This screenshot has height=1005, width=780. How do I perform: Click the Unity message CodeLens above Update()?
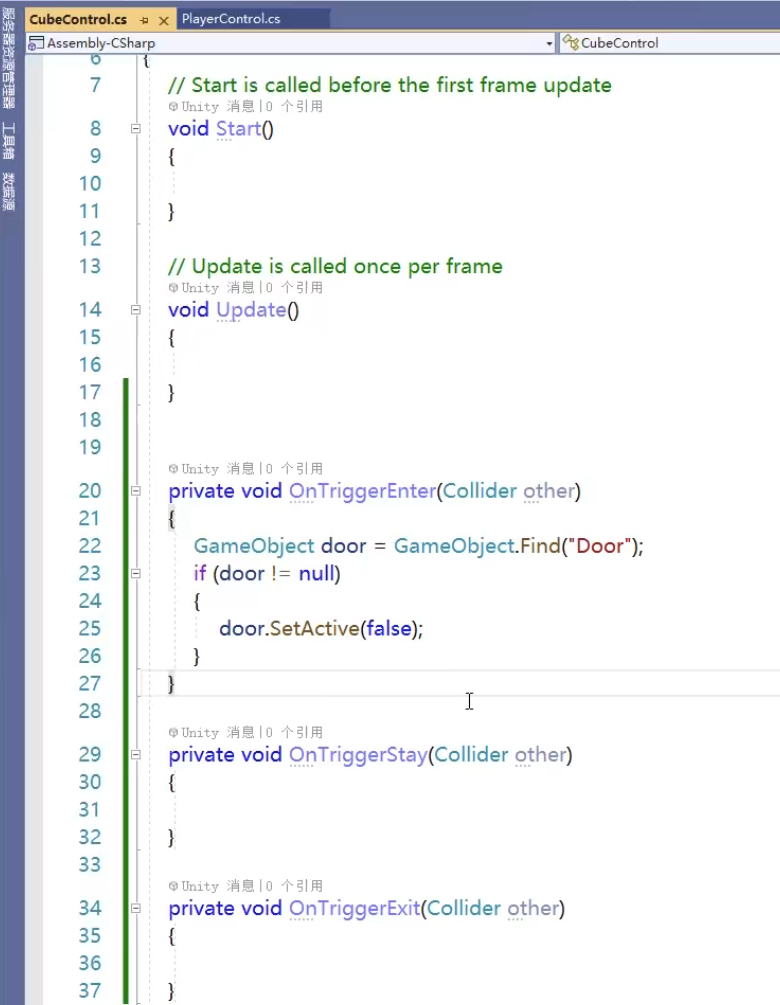(245, 288)
